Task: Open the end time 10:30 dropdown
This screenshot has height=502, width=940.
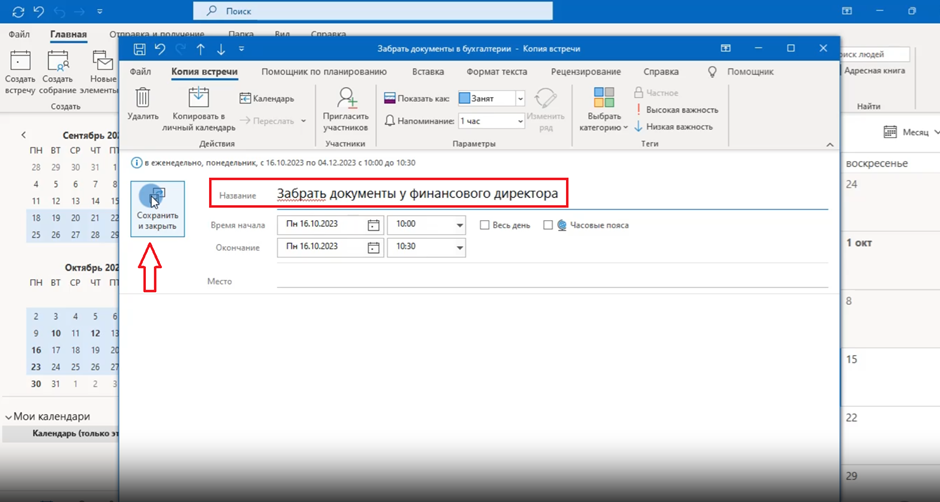Action: pyautogui.click(x=459, y=247)
